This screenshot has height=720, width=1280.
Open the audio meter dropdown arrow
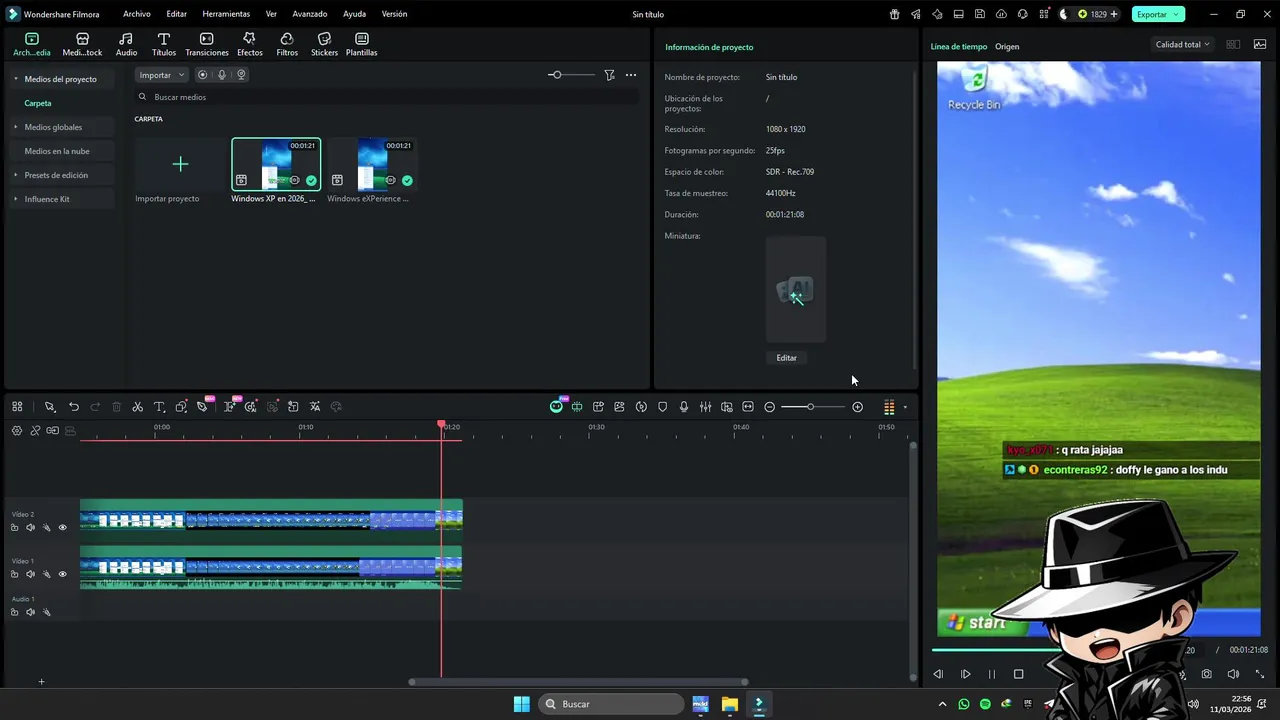pyautogui.click(x=905, y=407)
